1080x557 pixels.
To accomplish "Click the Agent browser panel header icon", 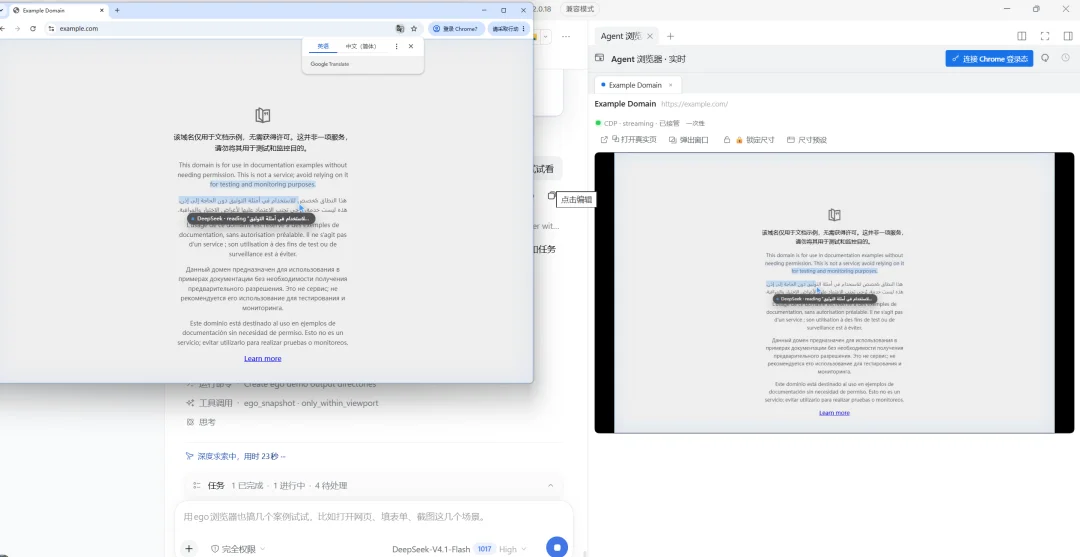I will click(x=599, y=59).
